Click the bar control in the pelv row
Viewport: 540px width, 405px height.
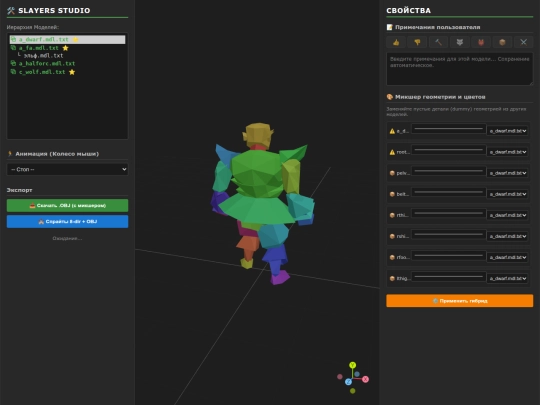click(449, 171)
